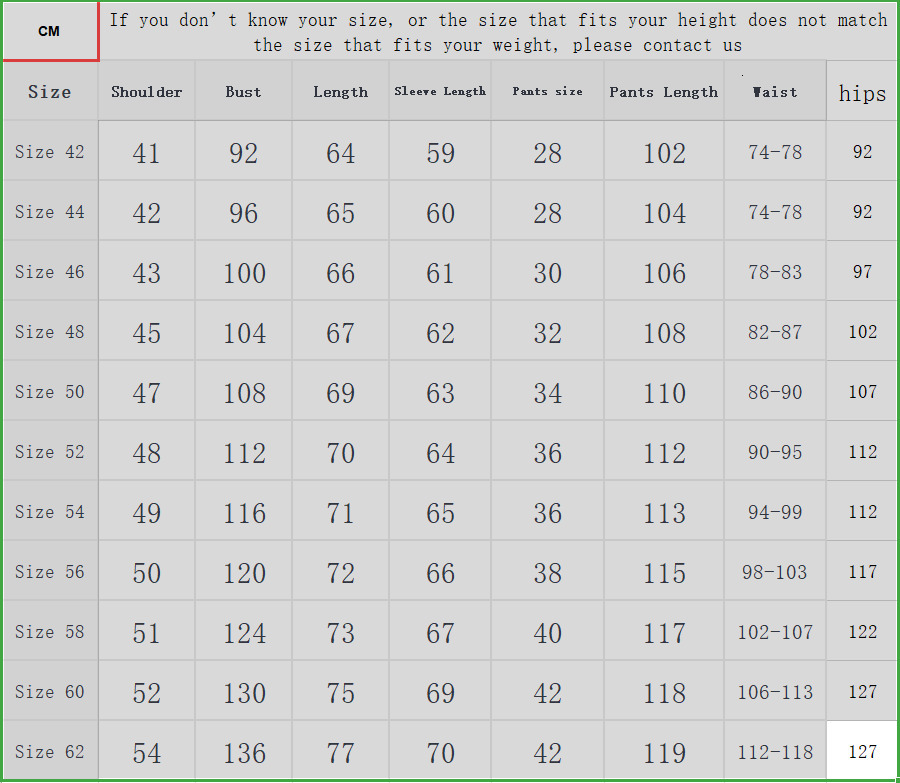Screen dimensions: 900x783
Task: Click the hips column header
Action: [x=862, y=93]
